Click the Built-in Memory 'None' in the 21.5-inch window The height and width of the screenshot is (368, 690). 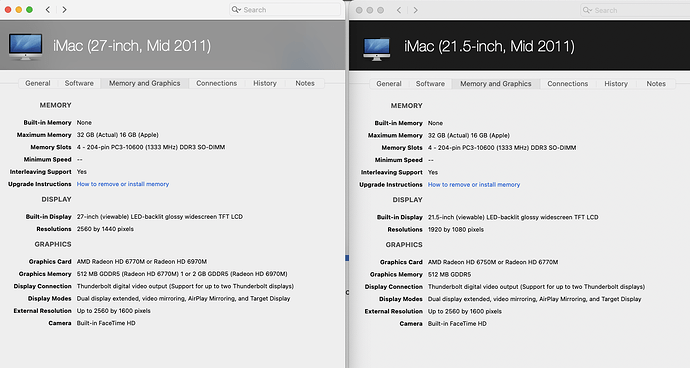tap(435, 123)
